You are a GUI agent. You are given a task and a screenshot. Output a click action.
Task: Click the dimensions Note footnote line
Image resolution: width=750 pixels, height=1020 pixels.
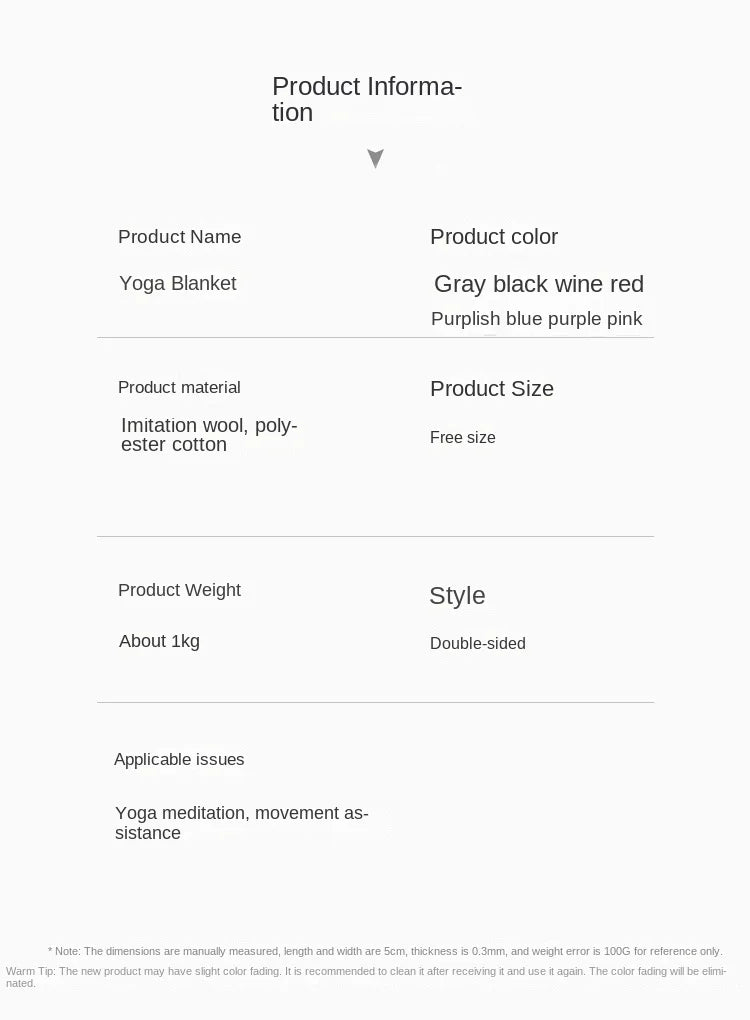coord(384,951)
